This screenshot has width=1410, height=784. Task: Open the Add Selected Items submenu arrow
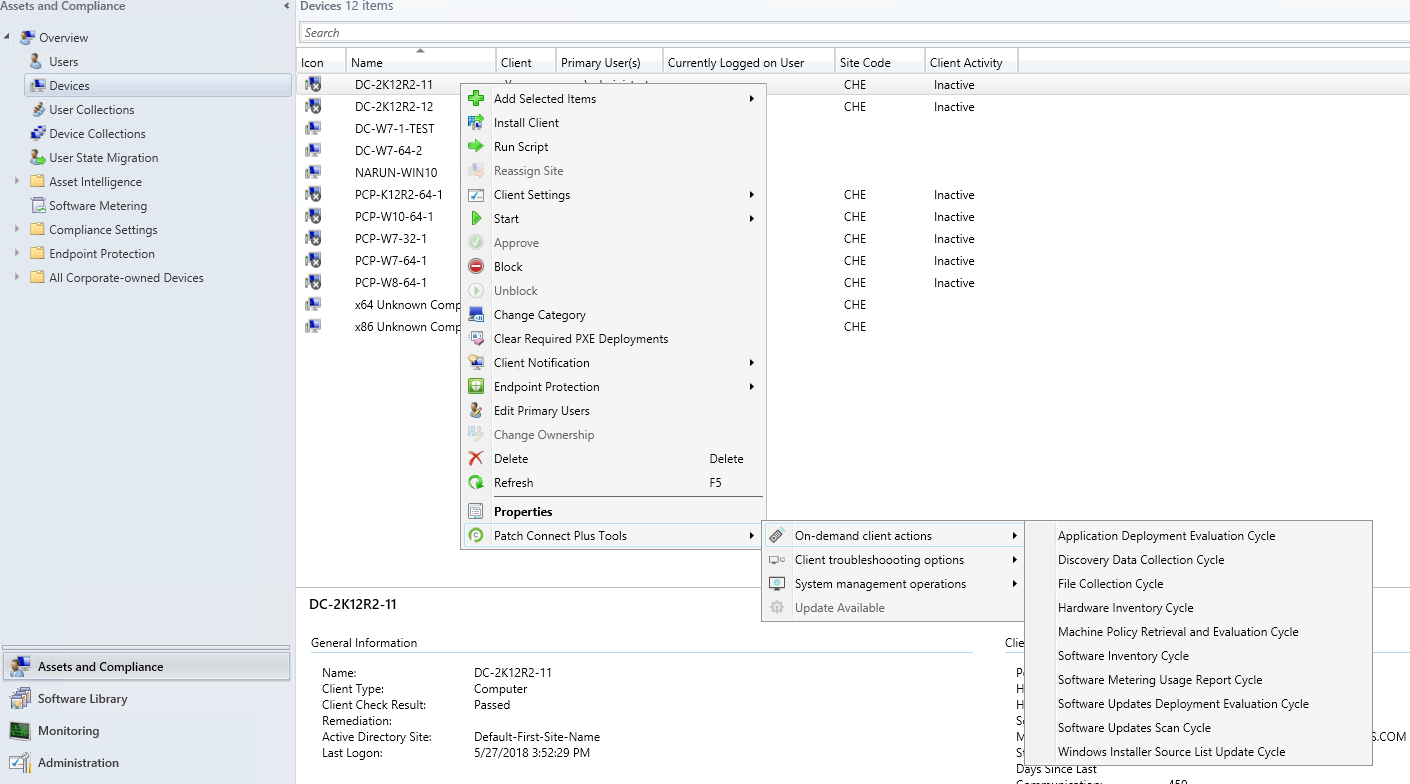click(x=752, y=99)
